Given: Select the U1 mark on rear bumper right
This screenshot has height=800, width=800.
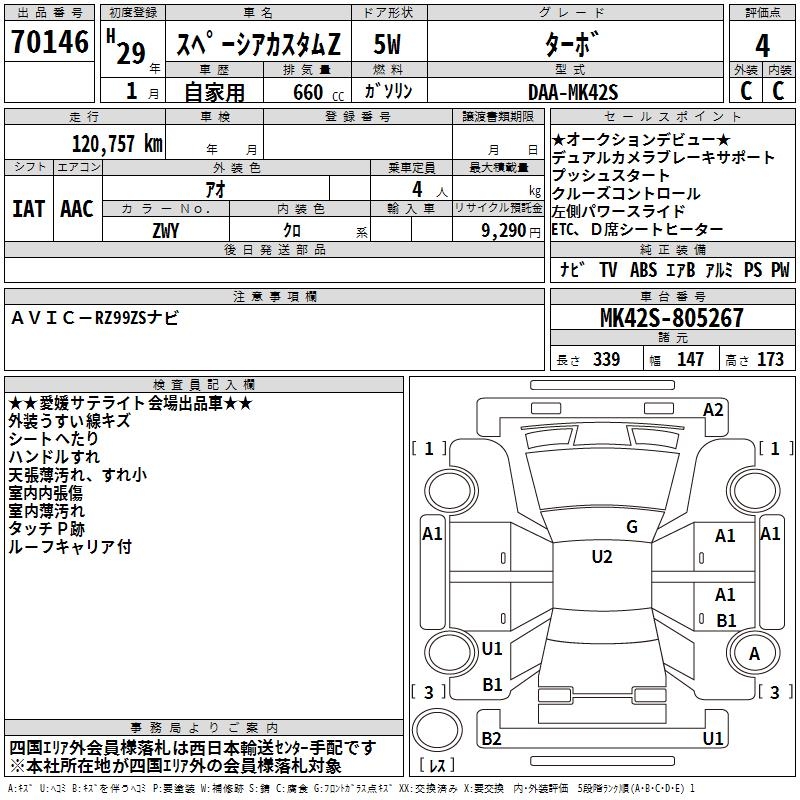Looking at the screenshot, I should [x=713, y=738].
